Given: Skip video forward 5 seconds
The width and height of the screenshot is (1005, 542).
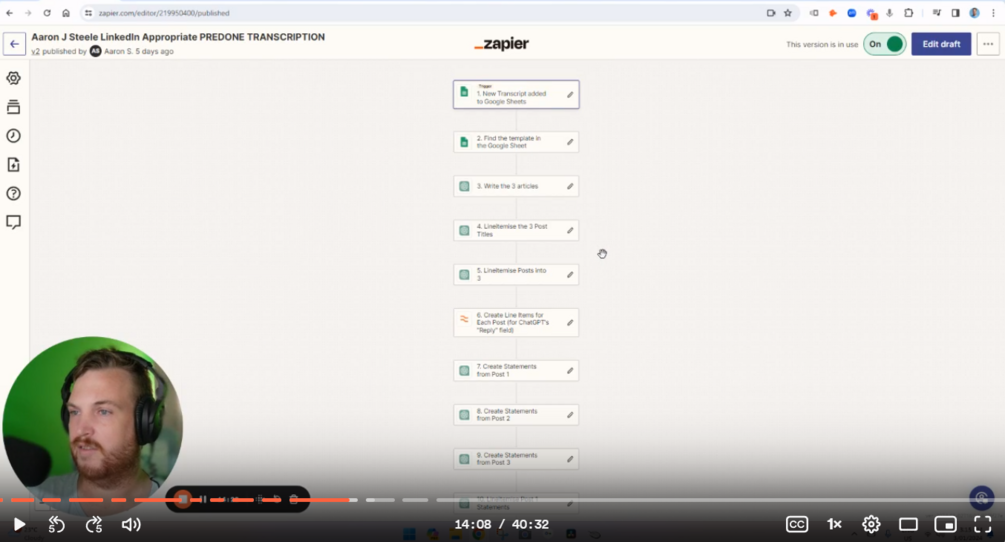Looking at the screenshot, I should pos(94,525).
